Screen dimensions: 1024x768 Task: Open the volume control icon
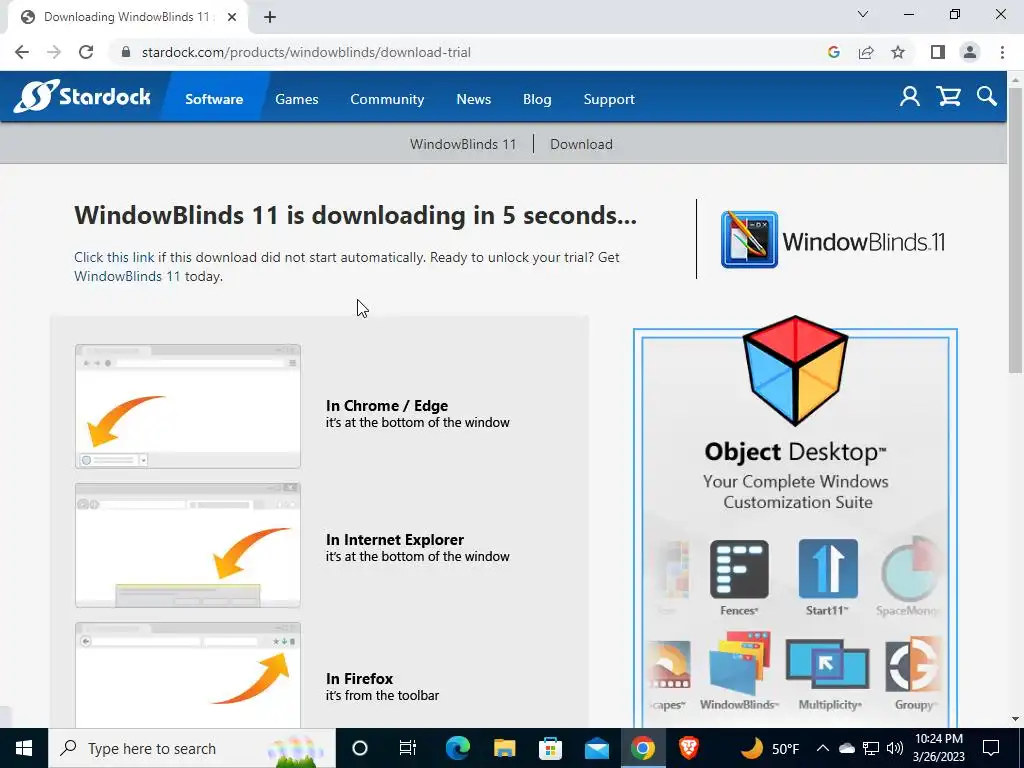[895, 748]
